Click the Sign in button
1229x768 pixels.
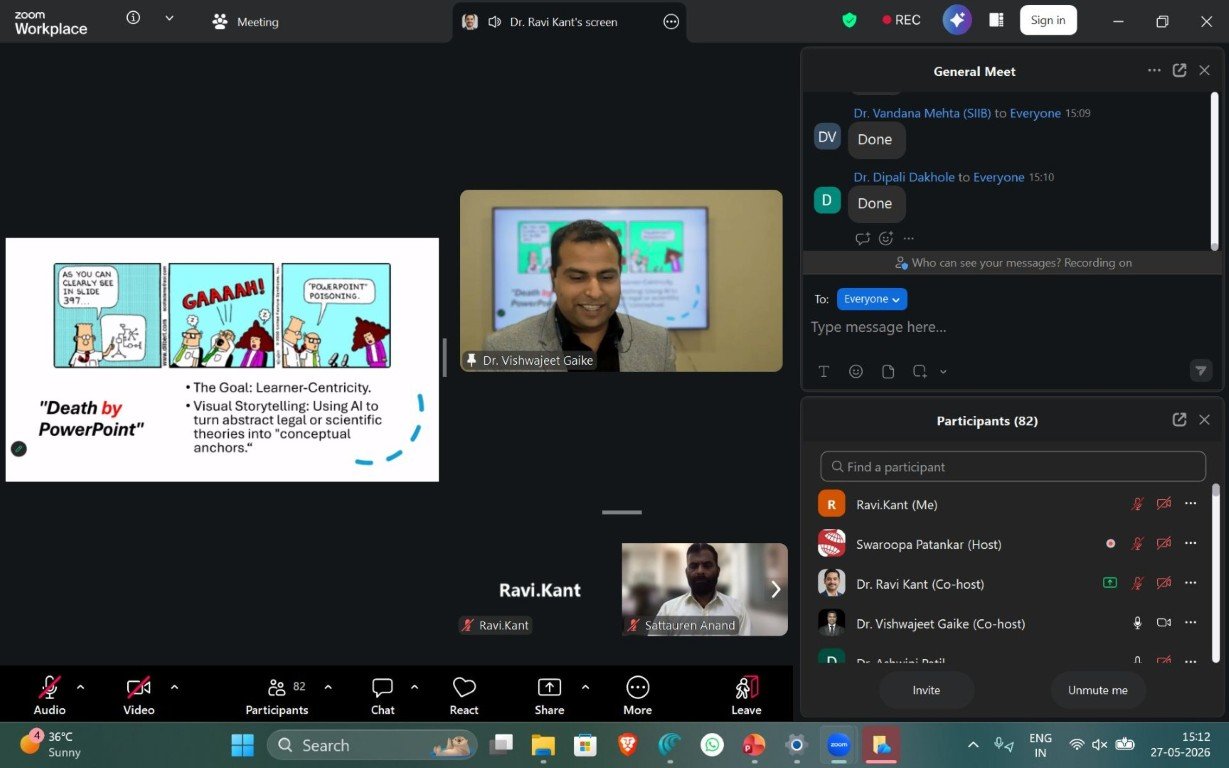tap(1048, 20)
